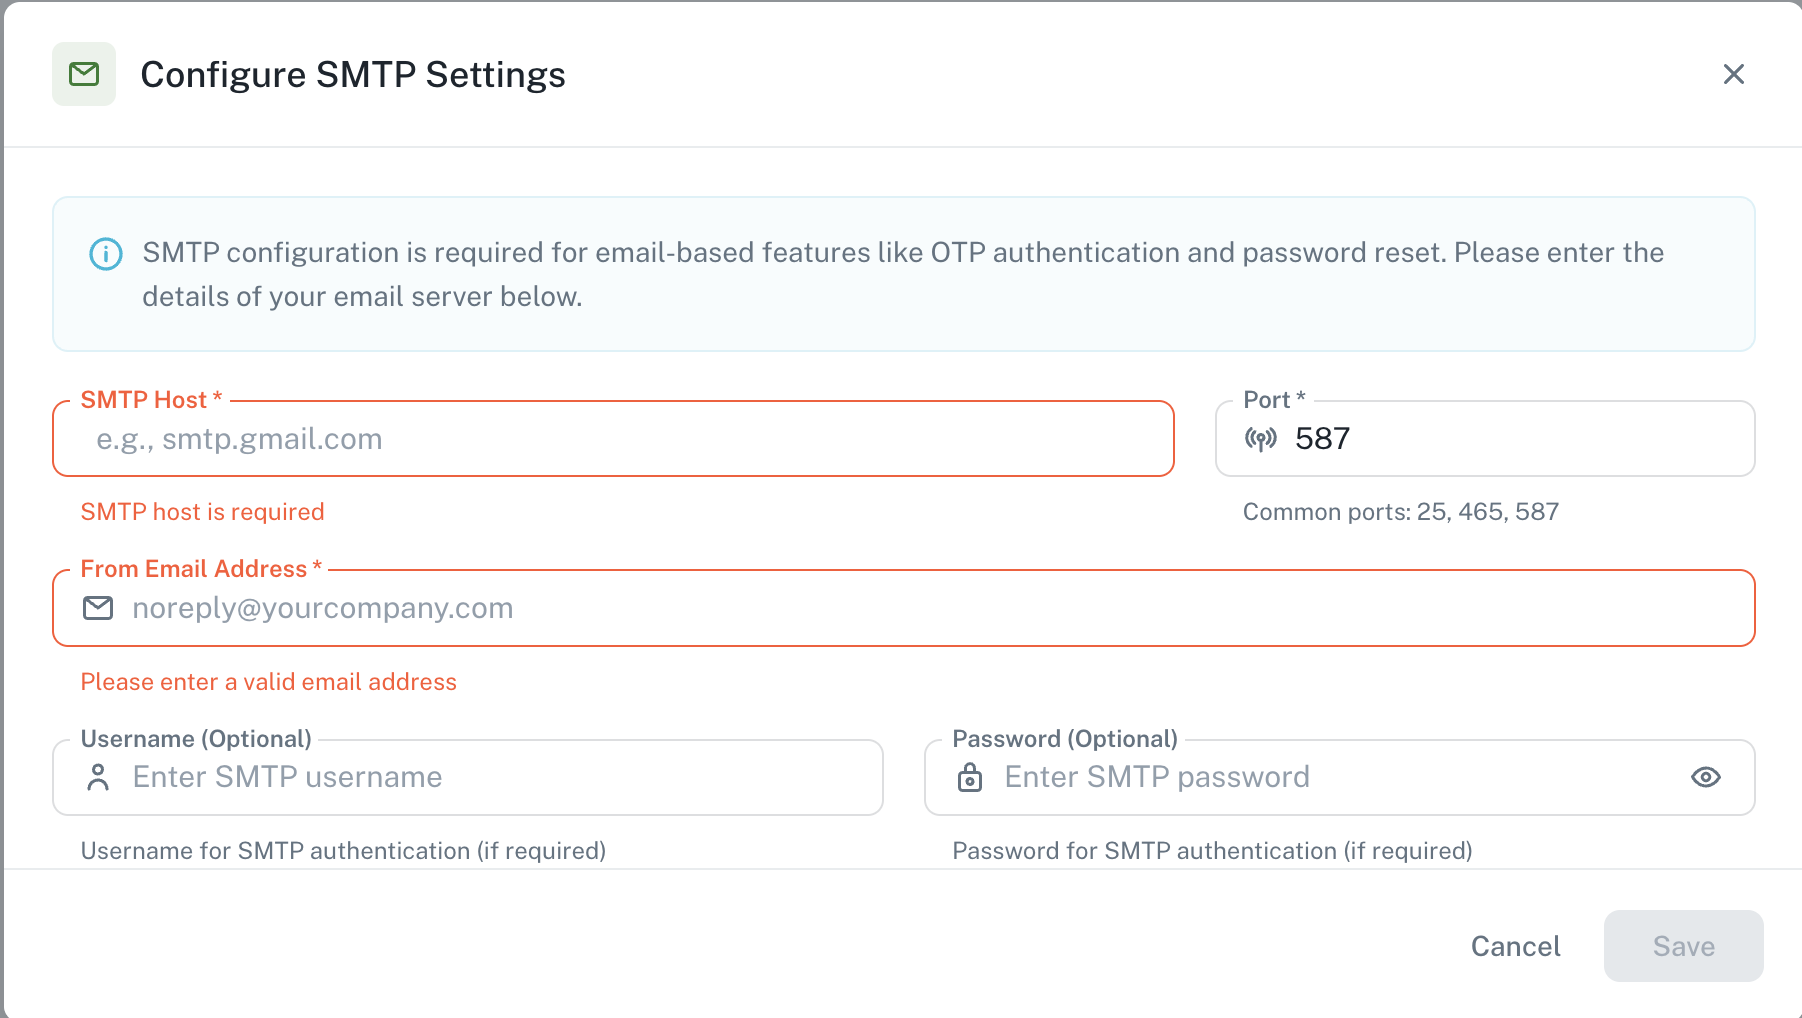Click the SMTP host is required error text
The height and width of the screenshot is (1018, 1802).
tap(202, 511)
